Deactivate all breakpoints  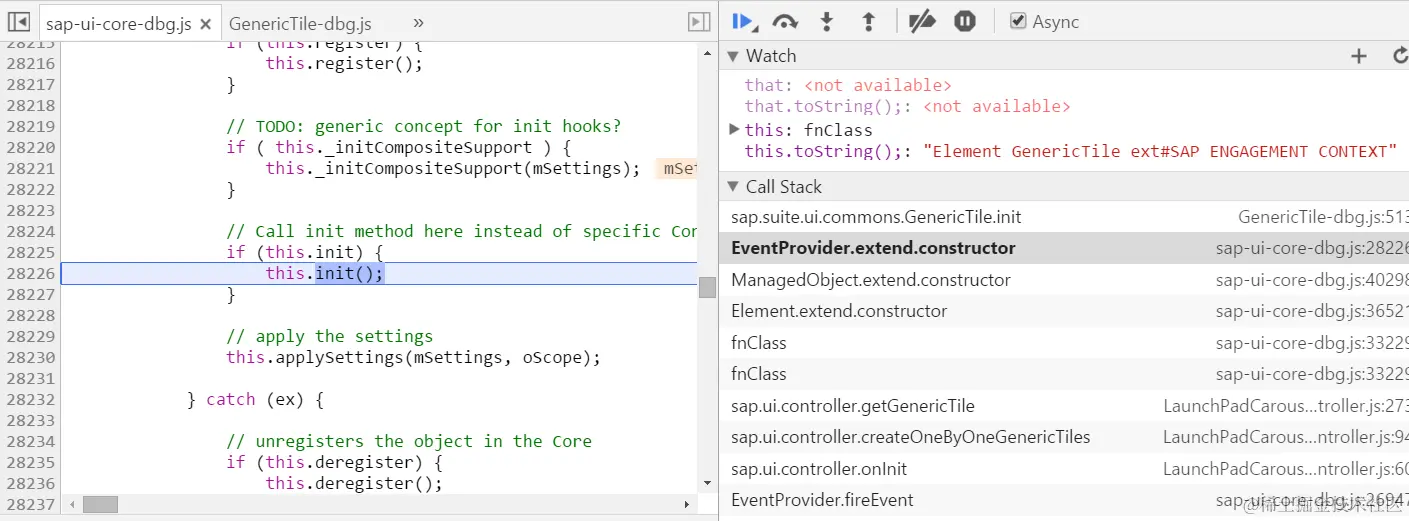tap(921, 21)
